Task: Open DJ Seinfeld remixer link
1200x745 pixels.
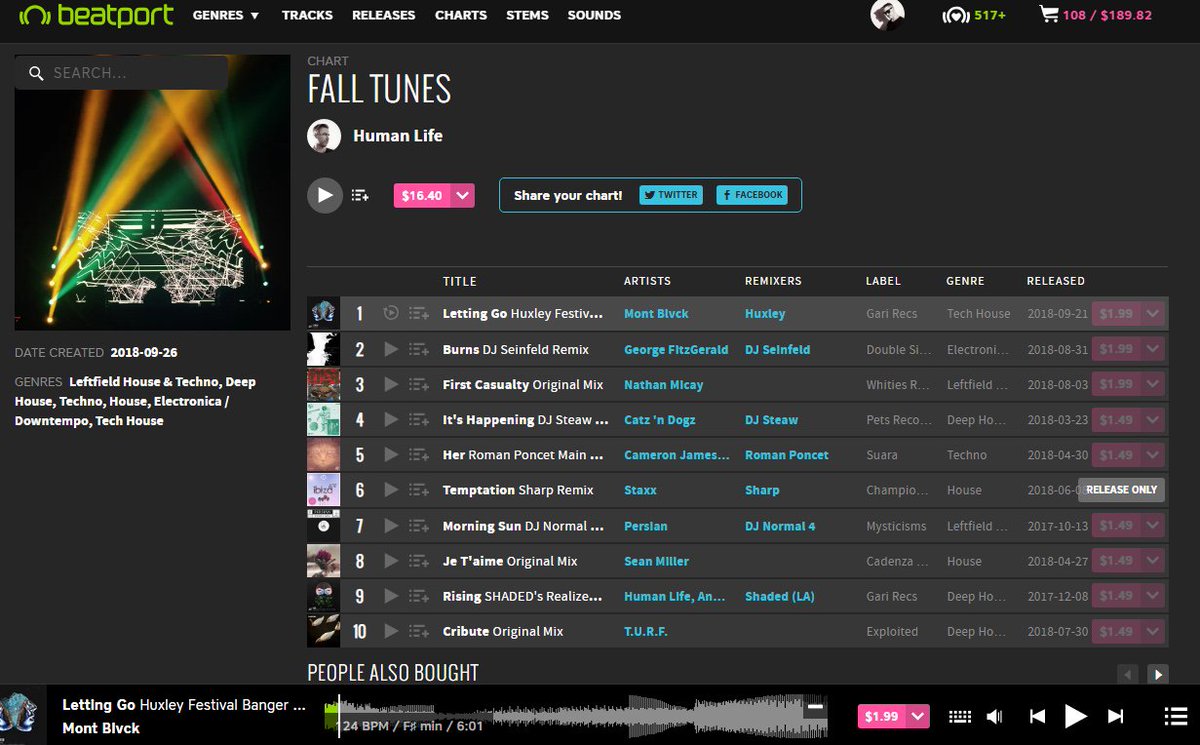Action: pos(777,350)
